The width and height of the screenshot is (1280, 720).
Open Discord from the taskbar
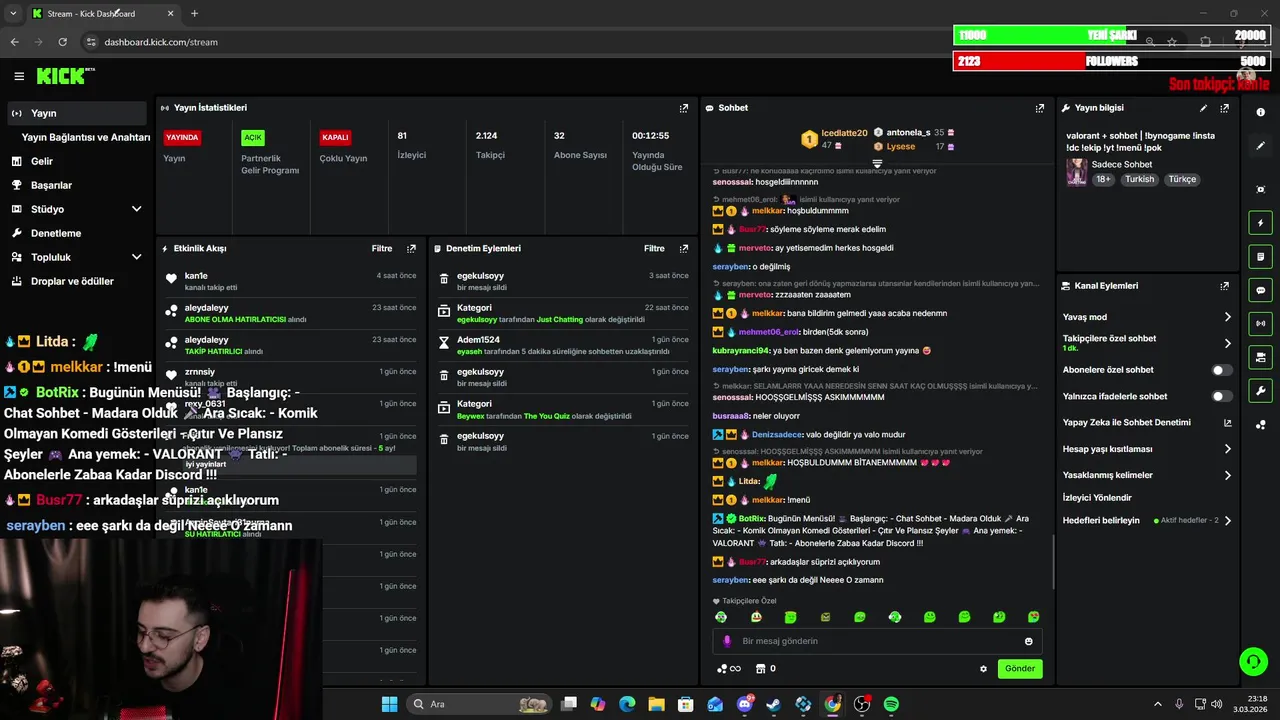tap(744, 704)
